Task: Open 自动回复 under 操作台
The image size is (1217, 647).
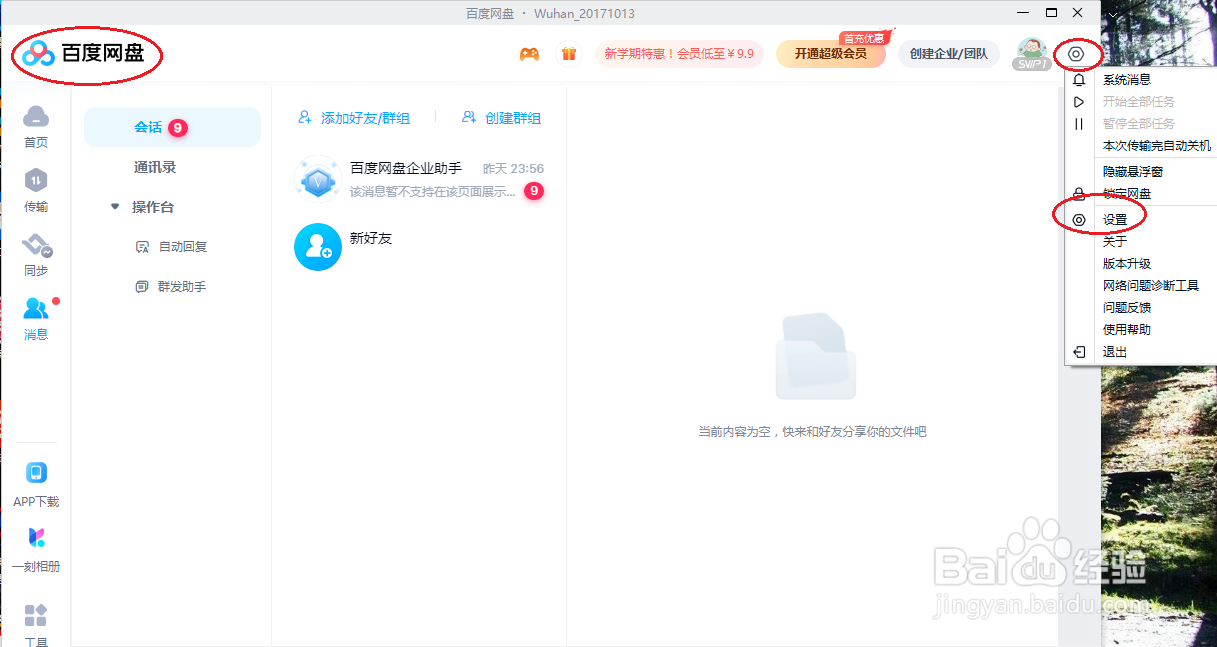Action: point(183,247)
